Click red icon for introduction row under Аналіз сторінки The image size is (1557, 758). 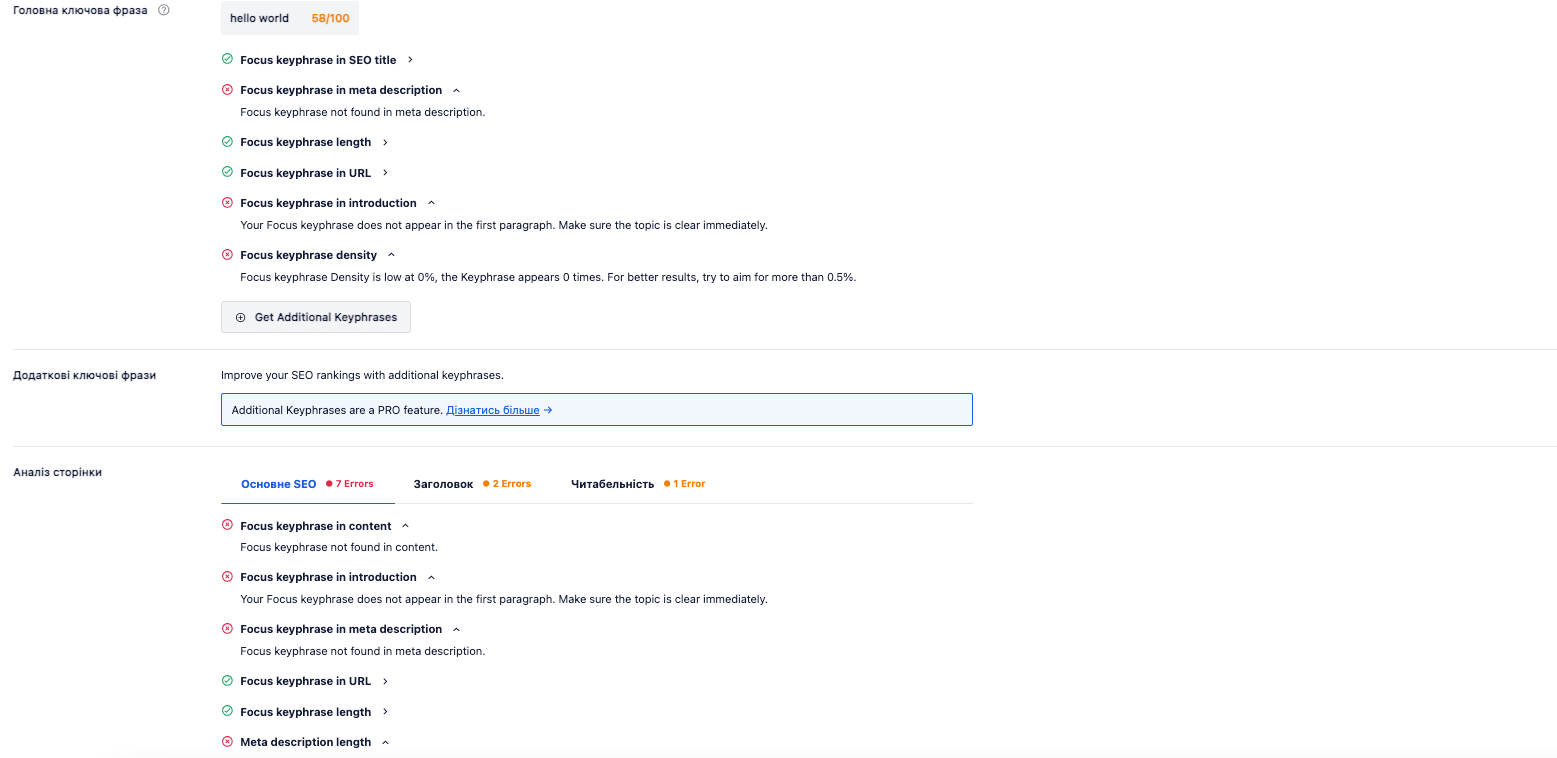click(x=227, y=577)
